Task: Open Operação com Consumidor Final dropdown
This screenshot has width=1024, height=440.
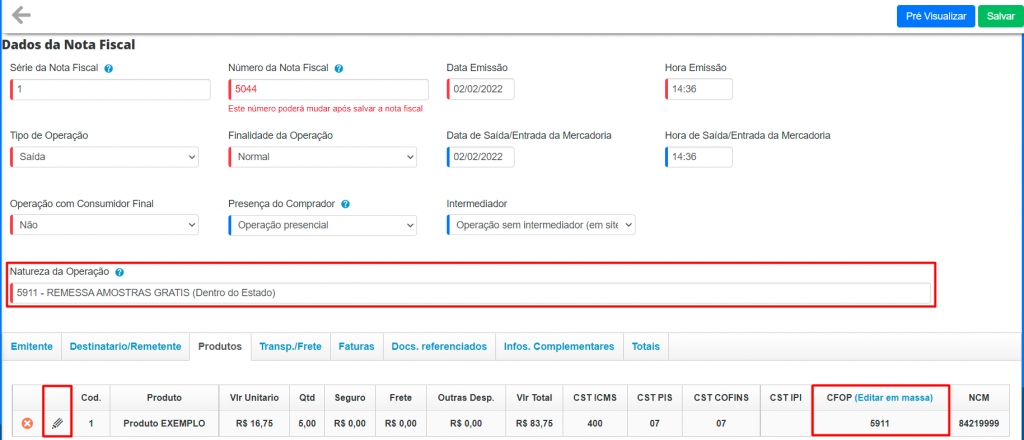Action: click(x=105, y=225)
